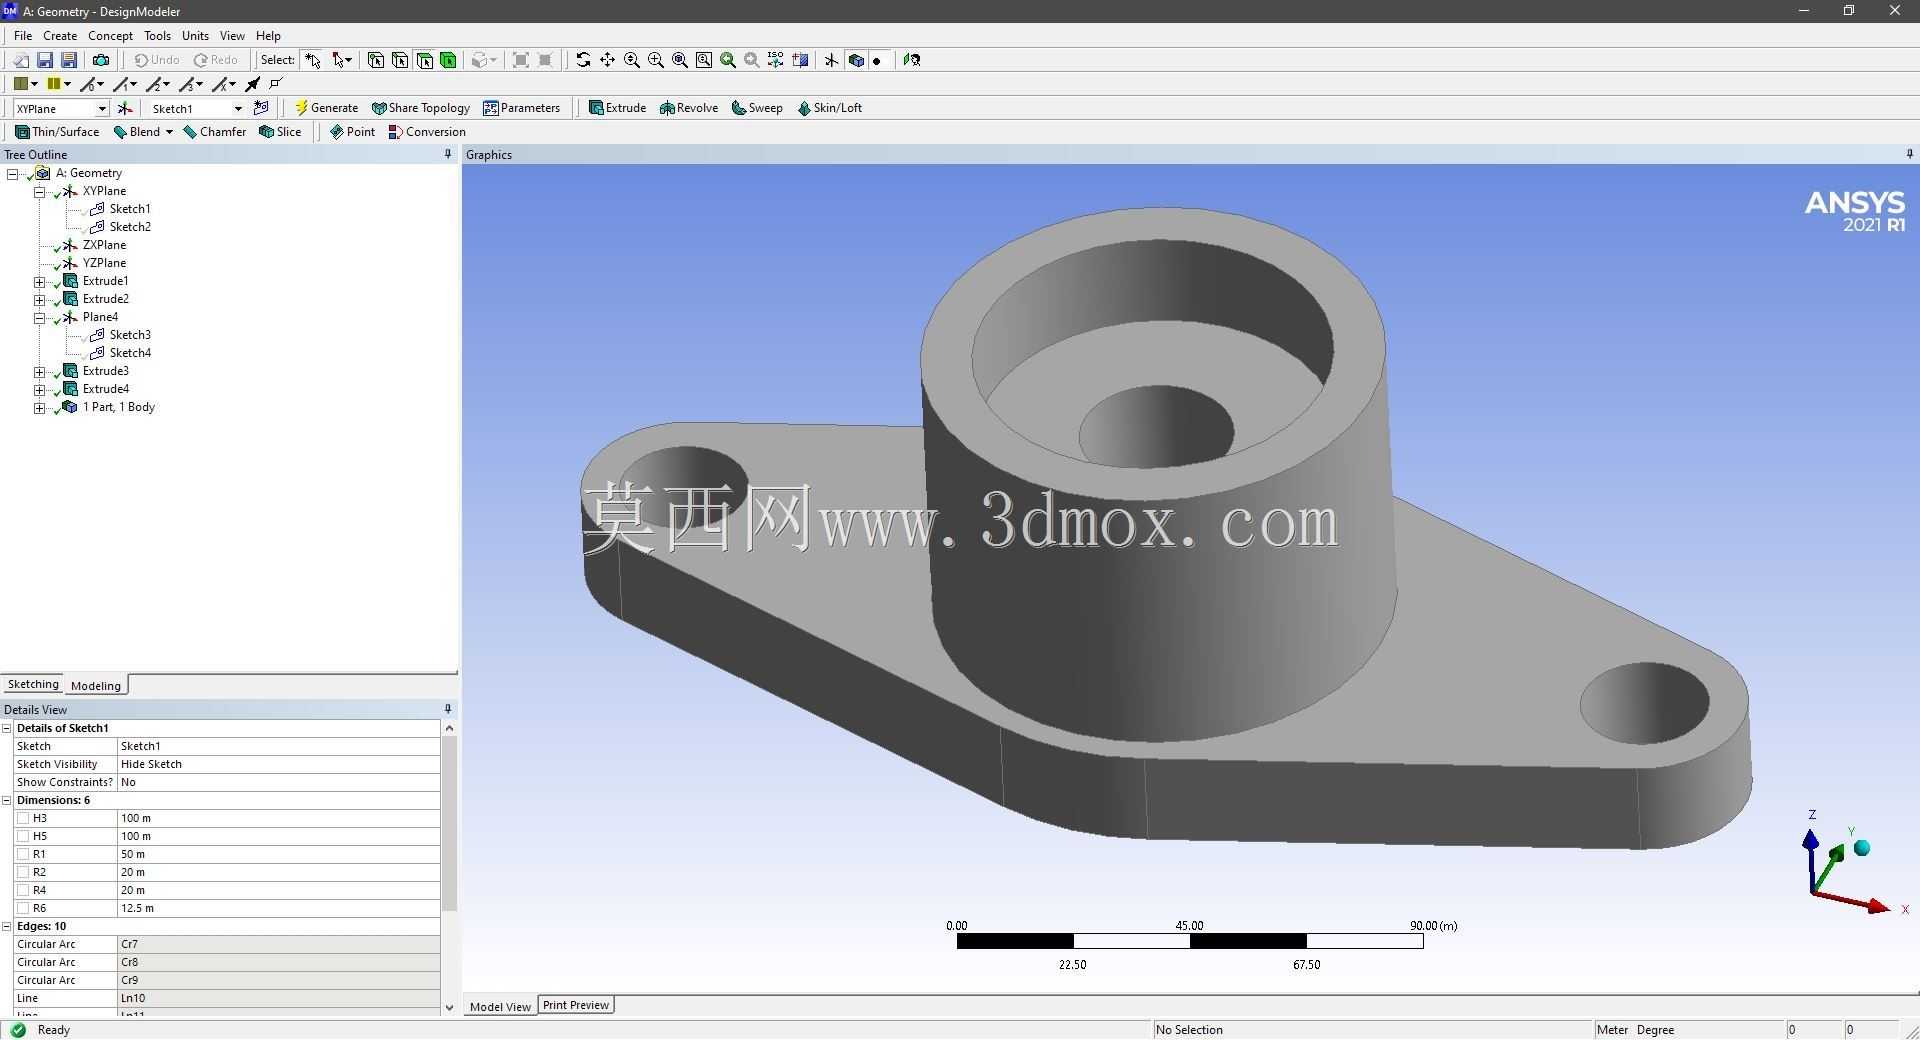Tick the R6 dimension checkbox
1920x1040 pixels.
(x=23, y=908)
